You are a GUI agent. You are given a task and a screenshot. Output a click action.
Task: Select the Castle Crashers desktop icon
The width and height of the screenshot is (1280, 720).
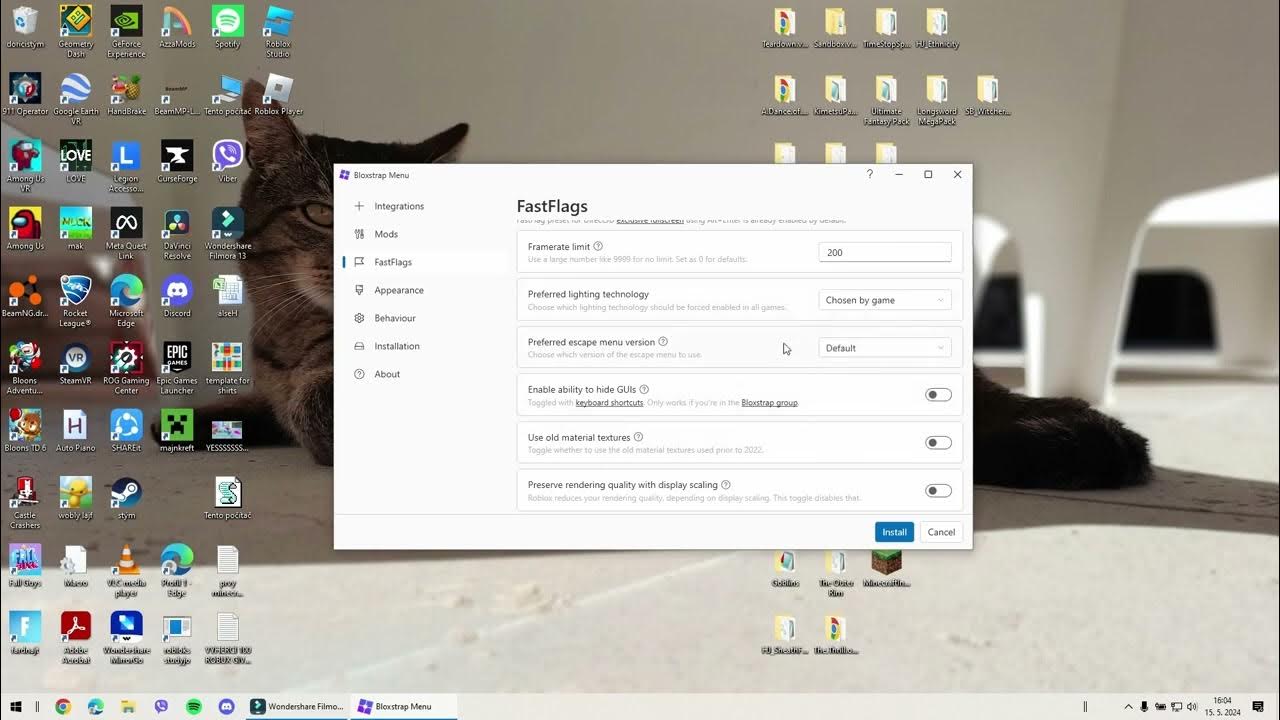pos(25,503)
